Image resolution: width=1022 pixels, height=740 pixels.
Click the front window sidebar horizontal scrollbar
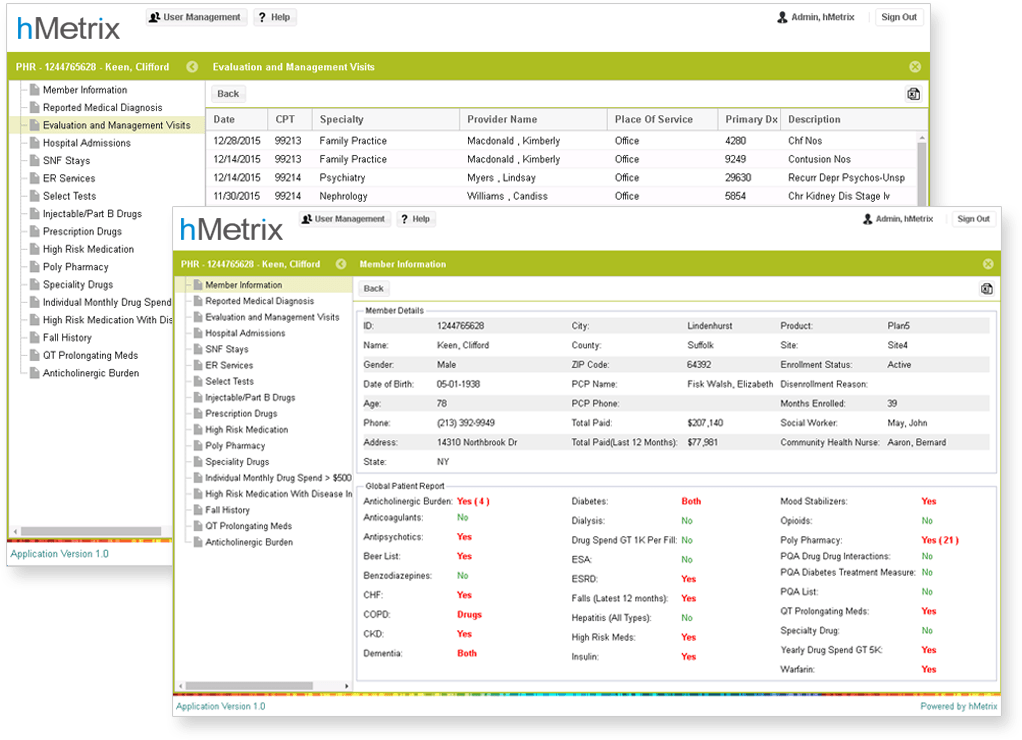(x=249, y=686)
